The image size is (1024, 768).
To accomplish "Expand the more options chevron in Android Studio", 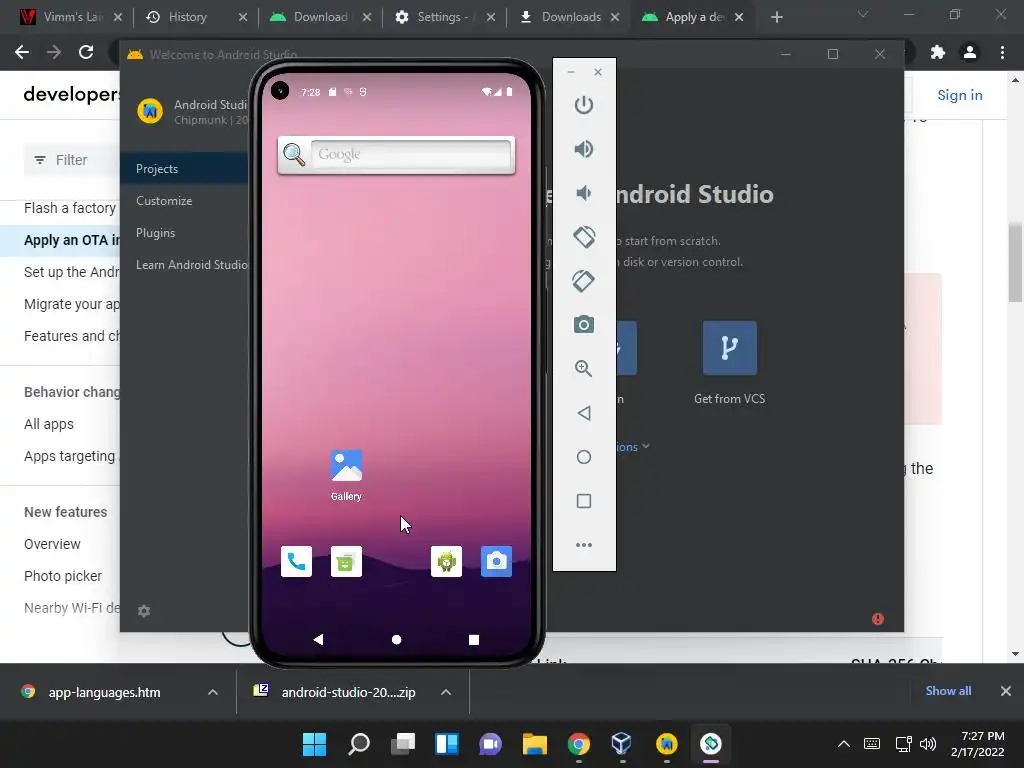I will click(x=646, y=446).
